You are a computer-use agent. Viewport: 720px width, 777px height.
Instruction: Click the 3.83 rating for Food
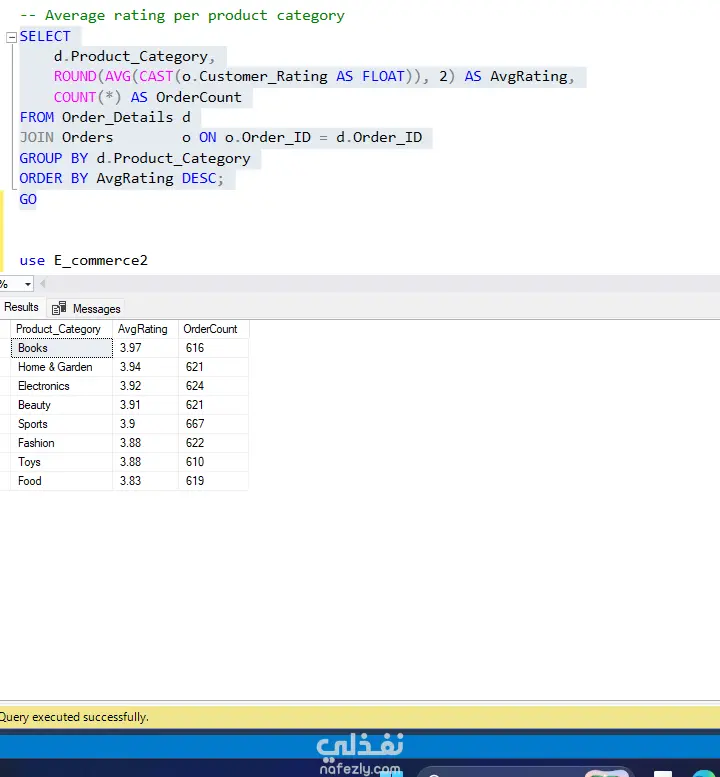(146, 481)
